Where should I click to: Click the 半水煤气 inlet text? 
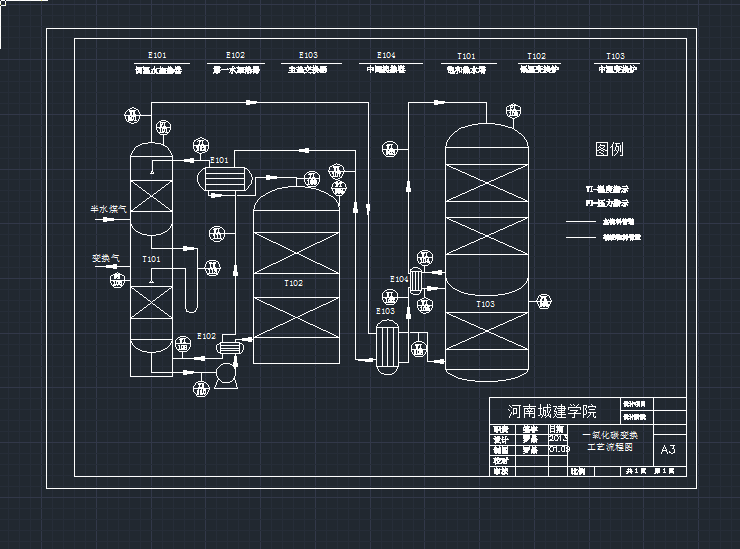click(106, 210)
